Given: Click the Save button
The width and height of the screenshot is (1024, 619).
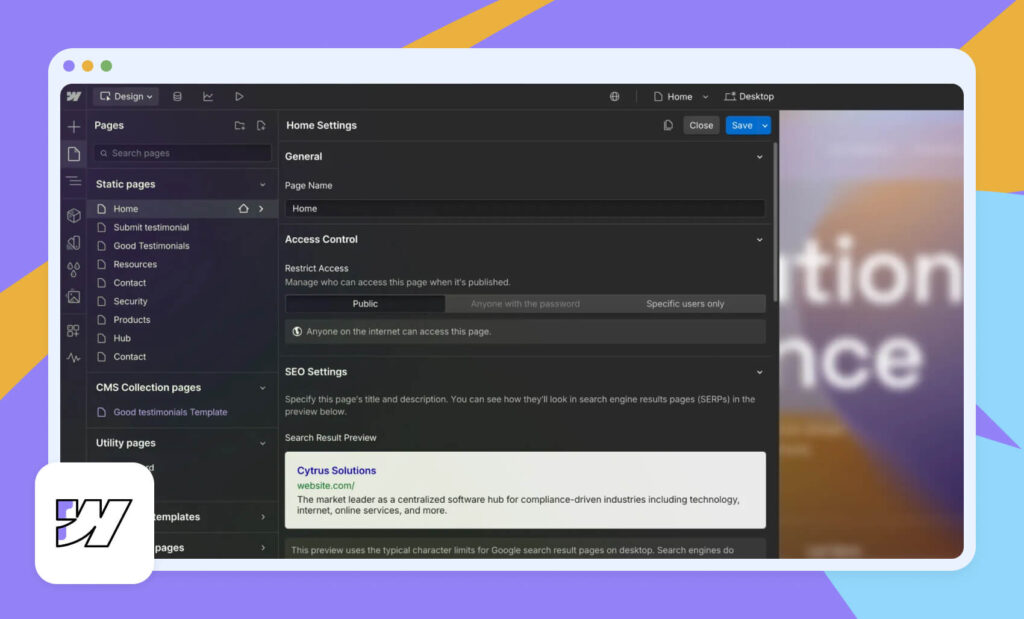Looking at the screenshot, I should click(742, 125).
